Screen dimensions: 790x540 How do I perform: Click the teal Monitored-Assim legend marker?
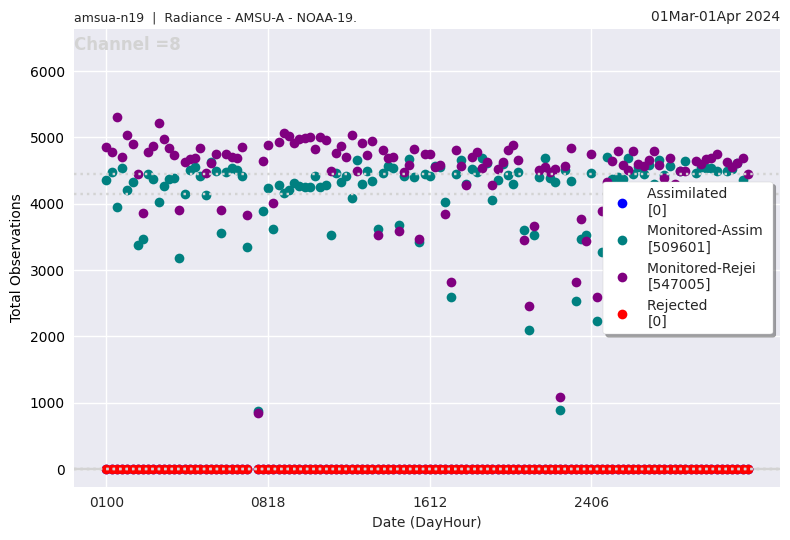(x=622, y=240)
